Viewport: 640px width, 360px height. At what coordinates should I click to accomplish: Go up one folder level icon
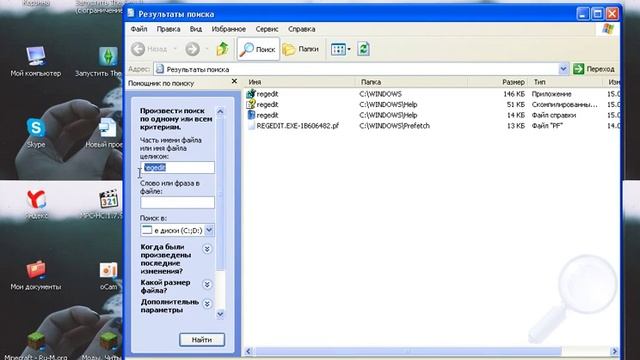[222, 49]
